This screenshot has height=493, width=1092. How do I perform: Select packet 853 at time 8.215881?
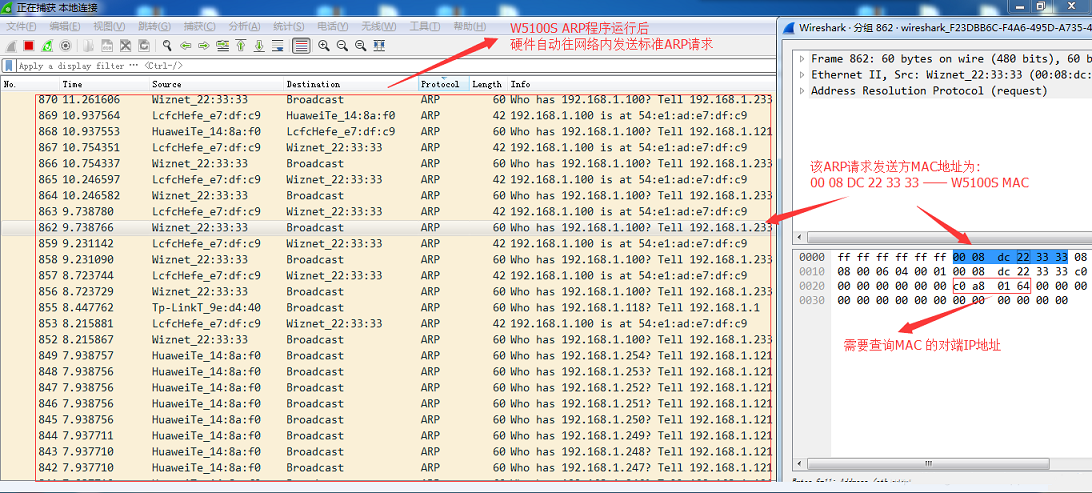387,324
